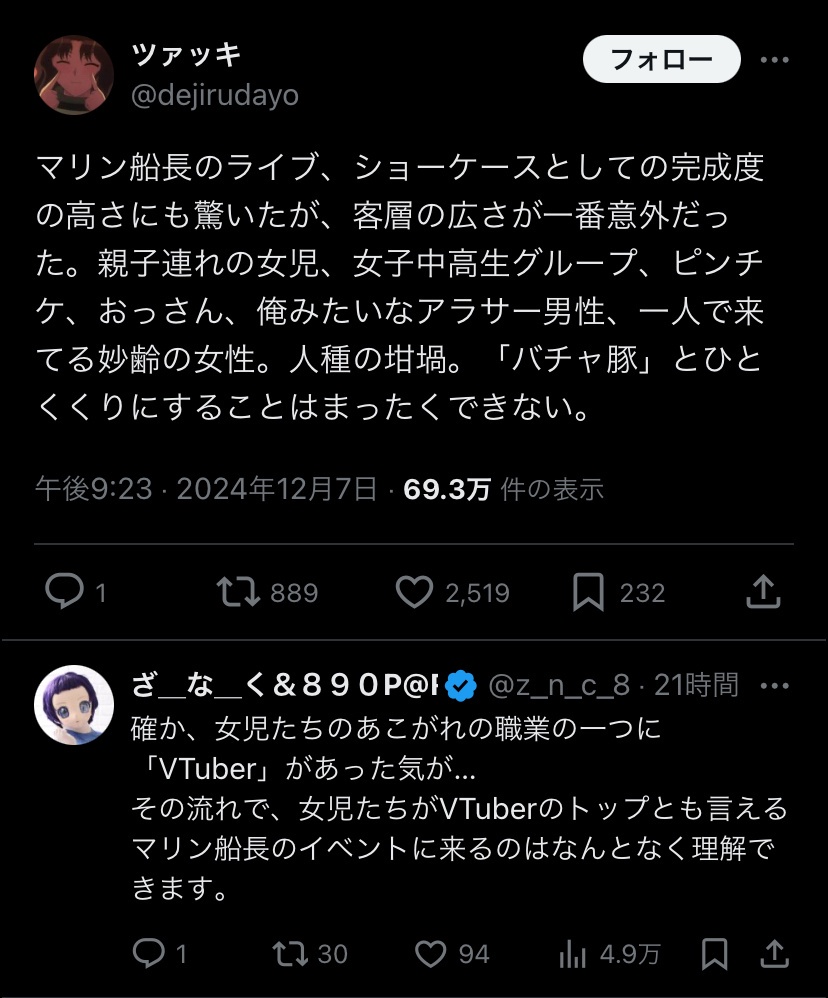The height and width of the screenshot is (998, 828).
Task: Open ツァッキ's profile picture
Action: (x=74, y=74)
